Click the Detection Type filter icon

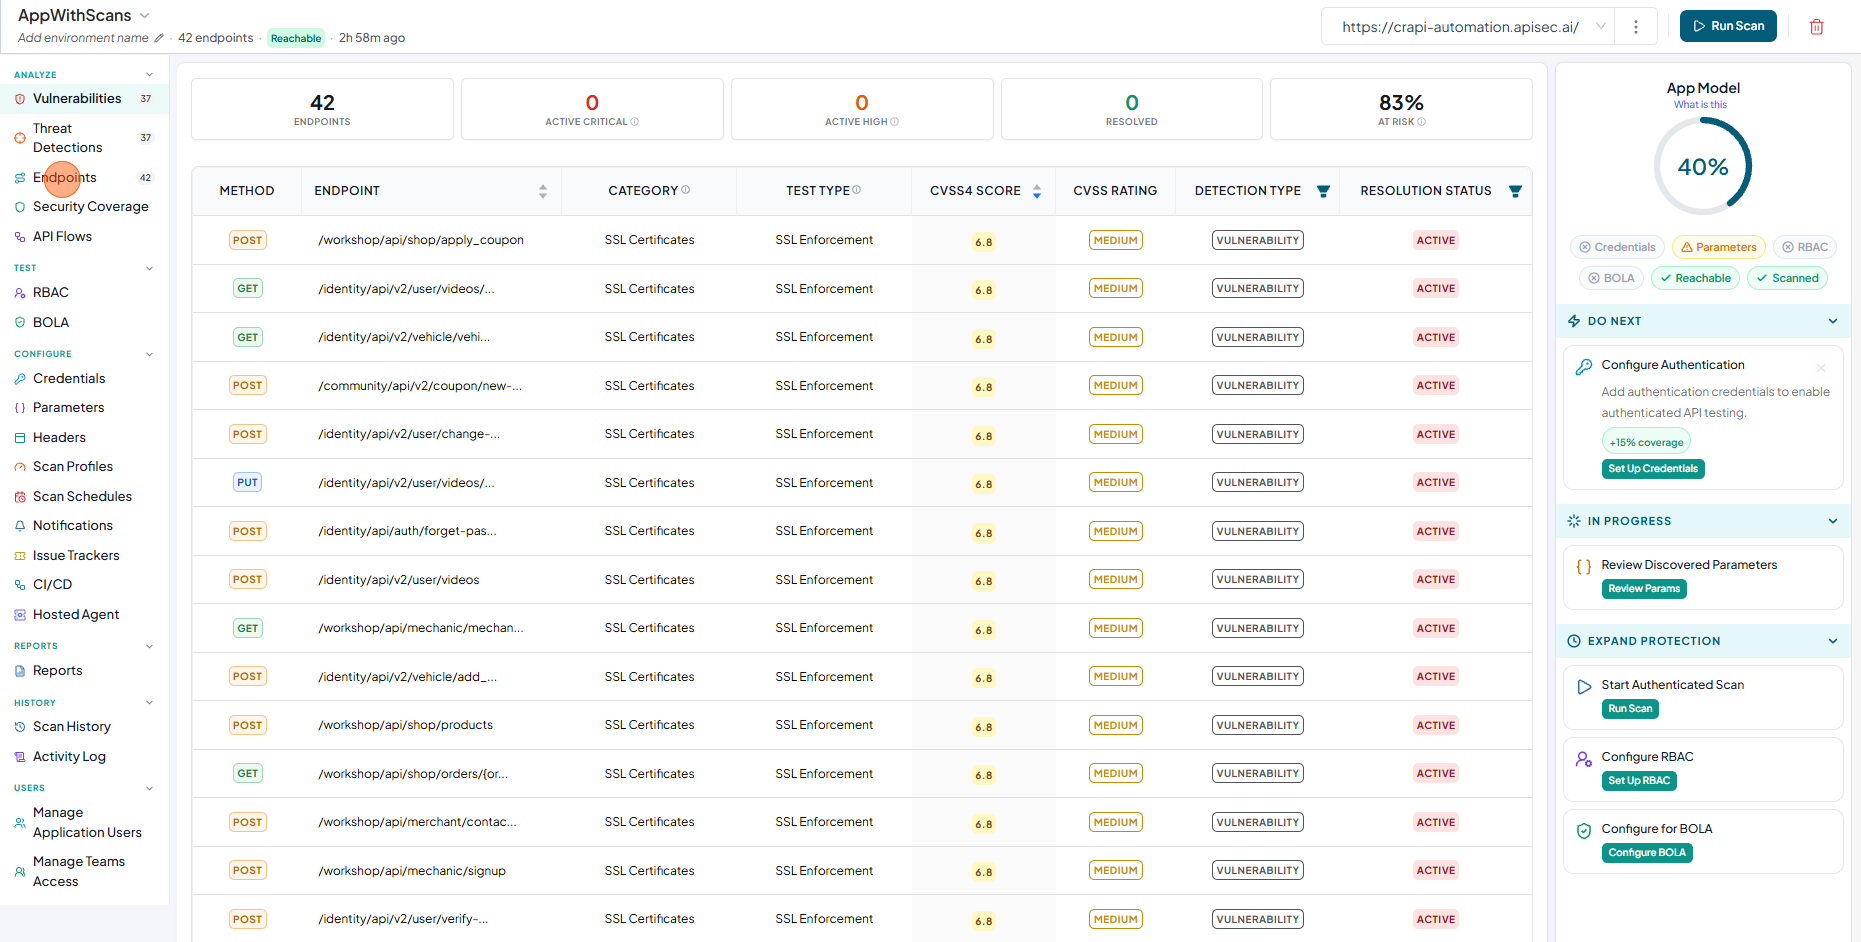1323,191
